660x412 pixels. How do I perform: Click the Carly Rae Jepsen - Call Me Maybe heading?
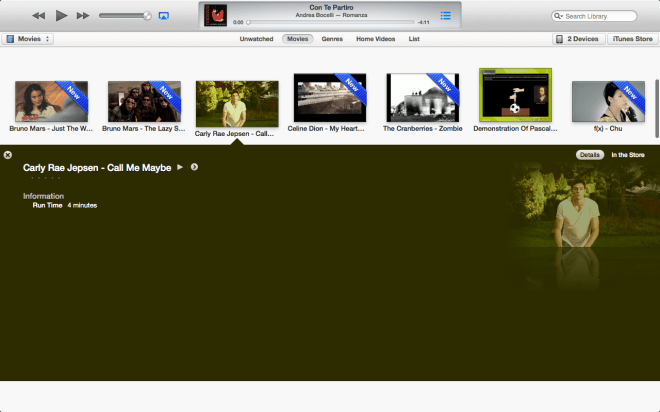97,168
